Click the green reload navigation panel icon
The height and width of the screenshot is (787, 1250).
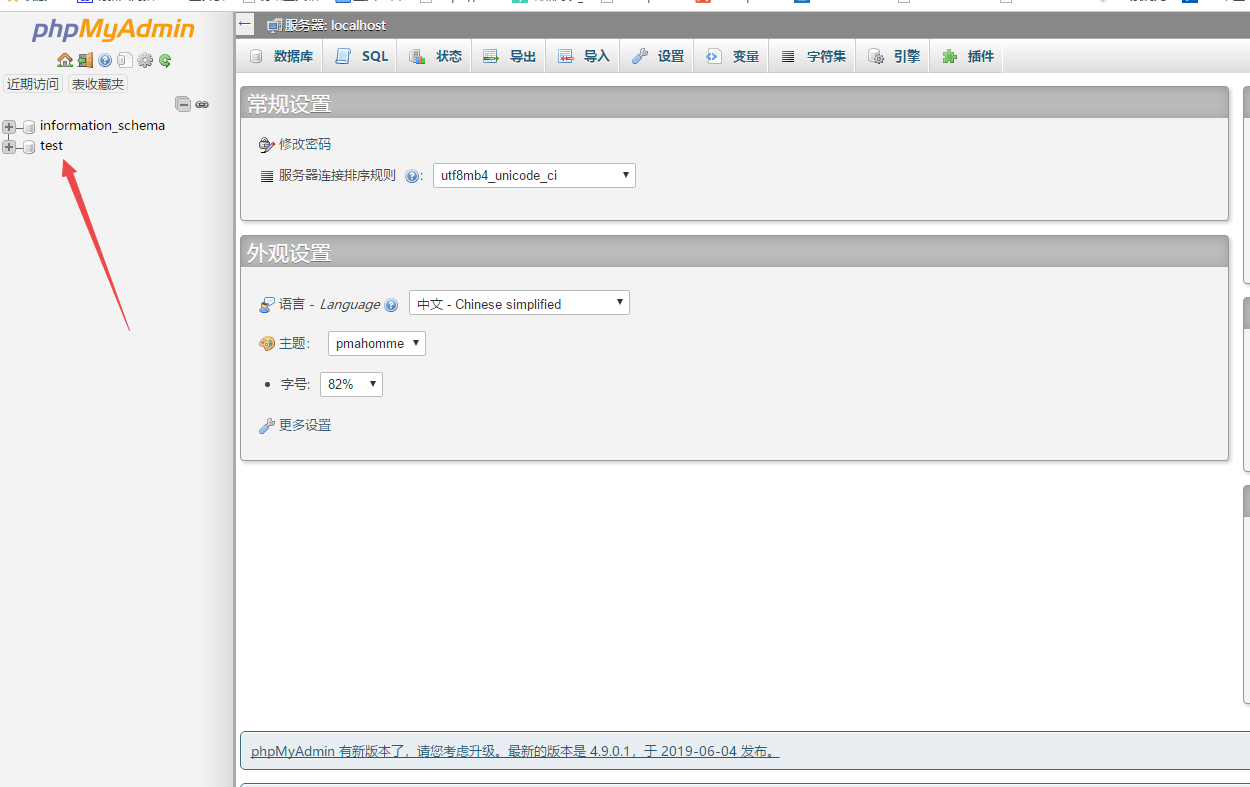coord(164,60)
